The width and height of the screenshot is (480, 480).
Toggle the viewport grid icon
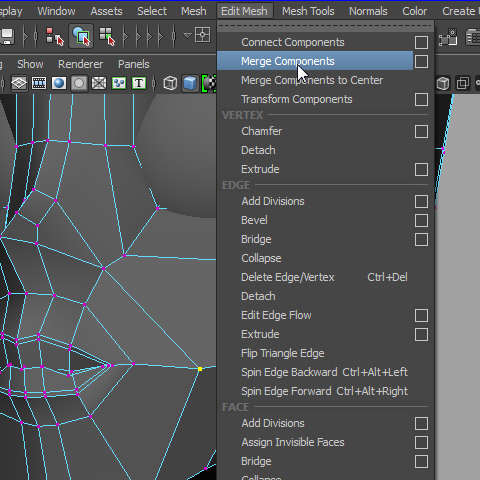[x=19, y=83]
